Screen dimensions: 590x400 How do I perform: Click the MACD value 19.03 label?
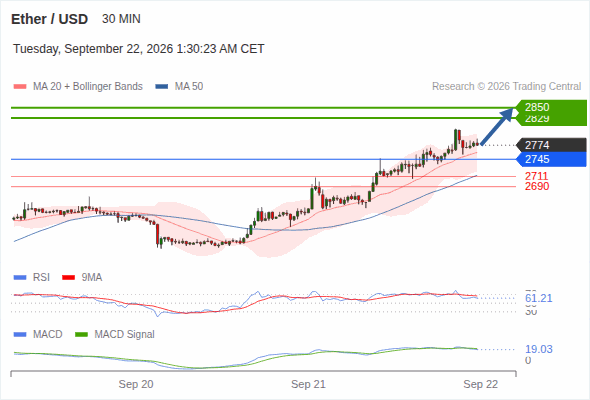539,349
